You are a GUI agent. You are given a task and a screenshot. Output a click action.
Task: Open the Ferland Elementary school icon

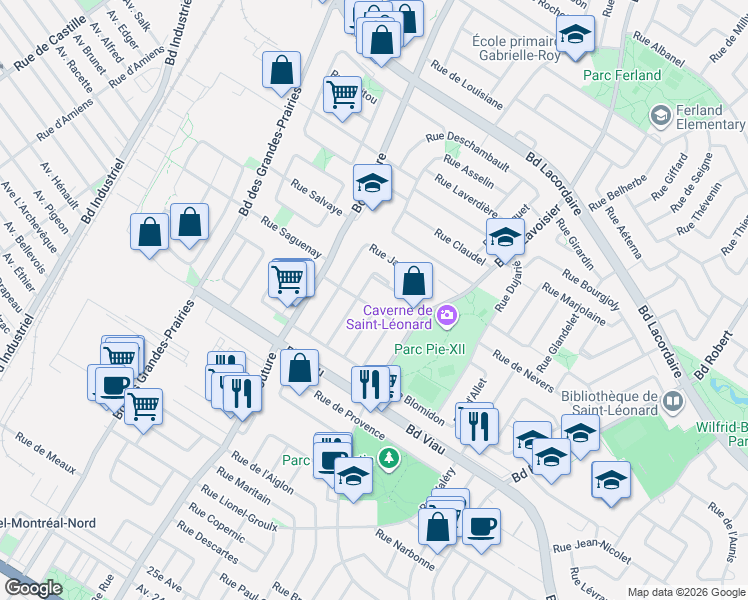tap(661, 117)
